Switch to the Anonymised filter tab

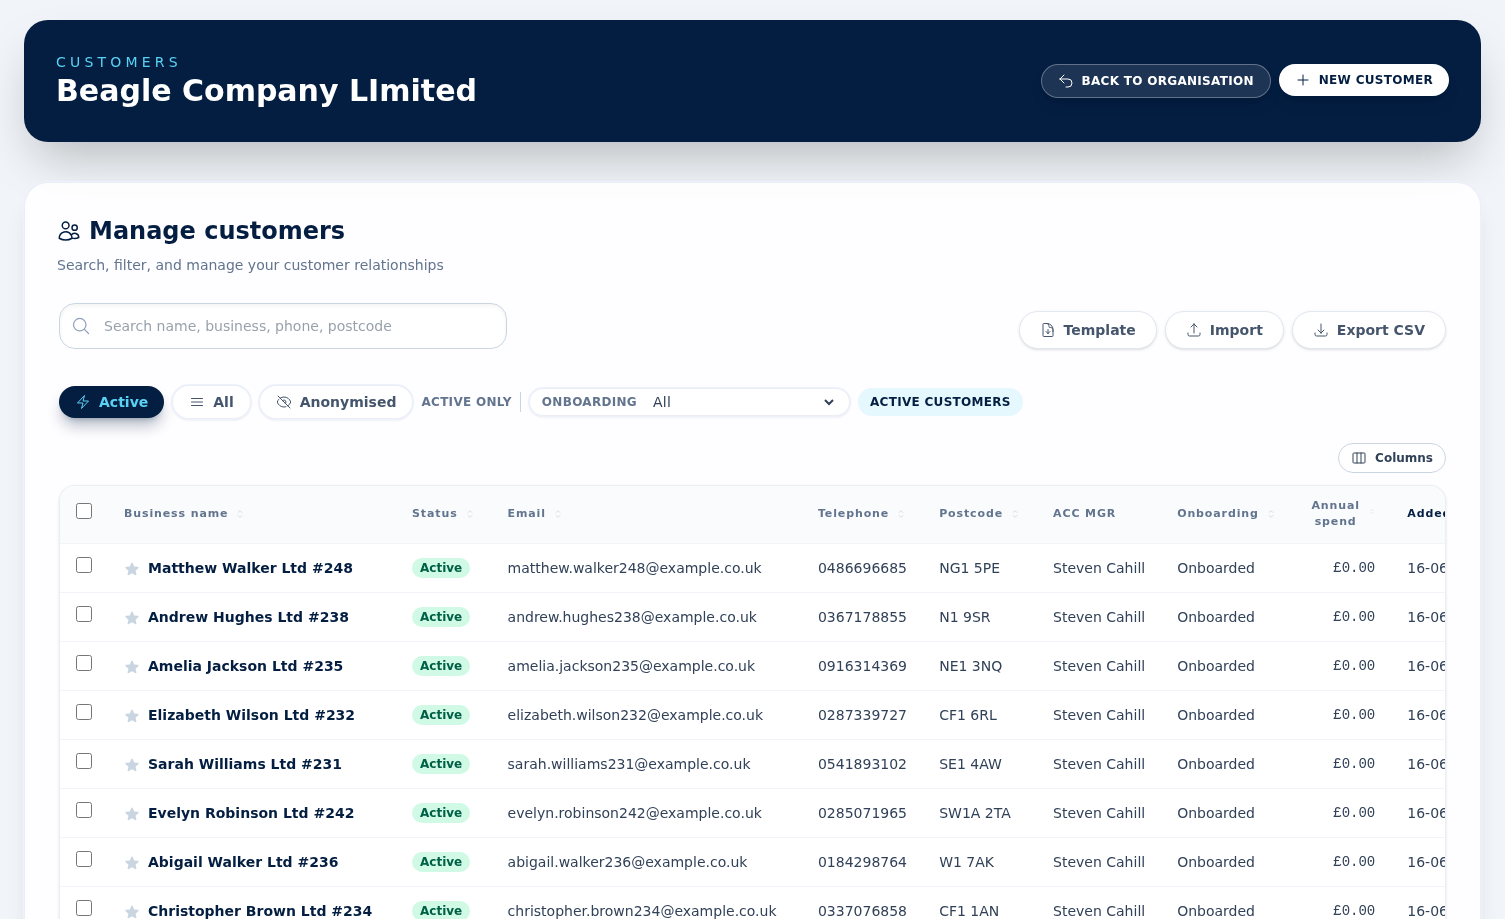tap(336, 402)
